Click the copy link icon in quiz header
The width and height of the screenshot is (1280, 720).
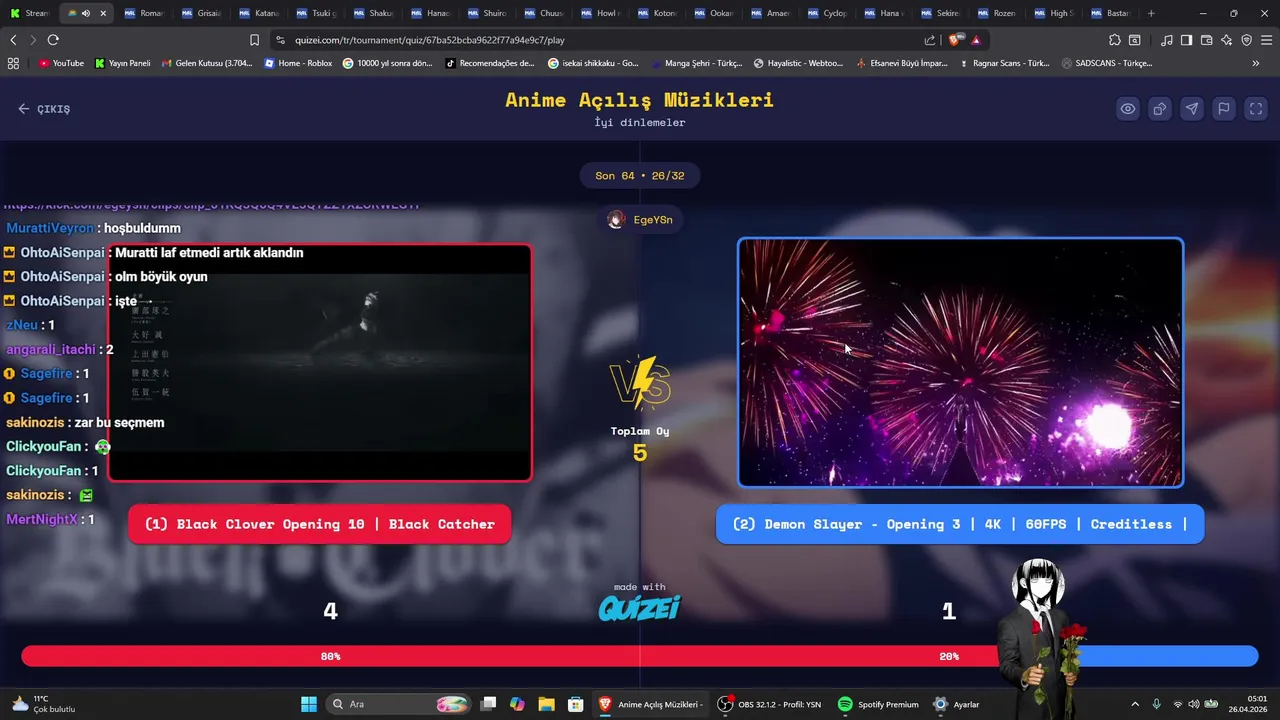[1159, 109]
